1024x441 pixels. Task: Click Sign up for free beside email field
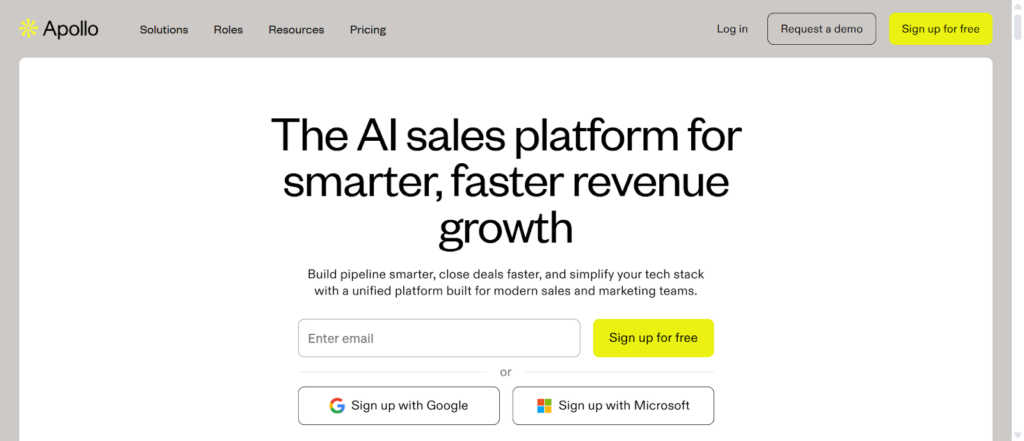653,338
